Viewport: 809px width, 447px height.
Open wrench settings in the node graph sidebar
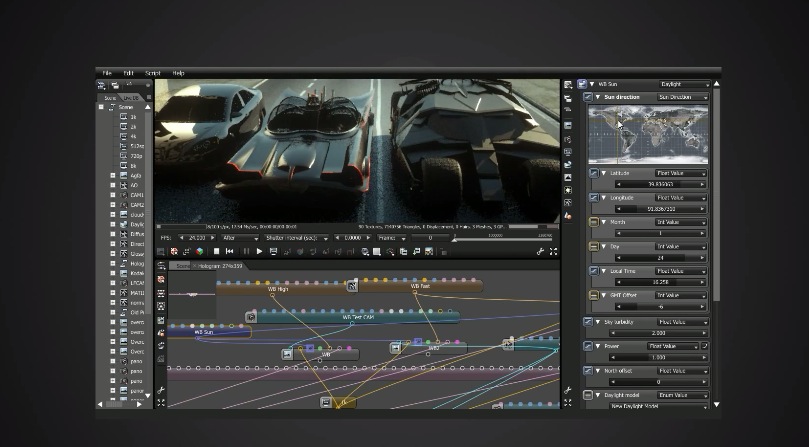pos(161,390)
